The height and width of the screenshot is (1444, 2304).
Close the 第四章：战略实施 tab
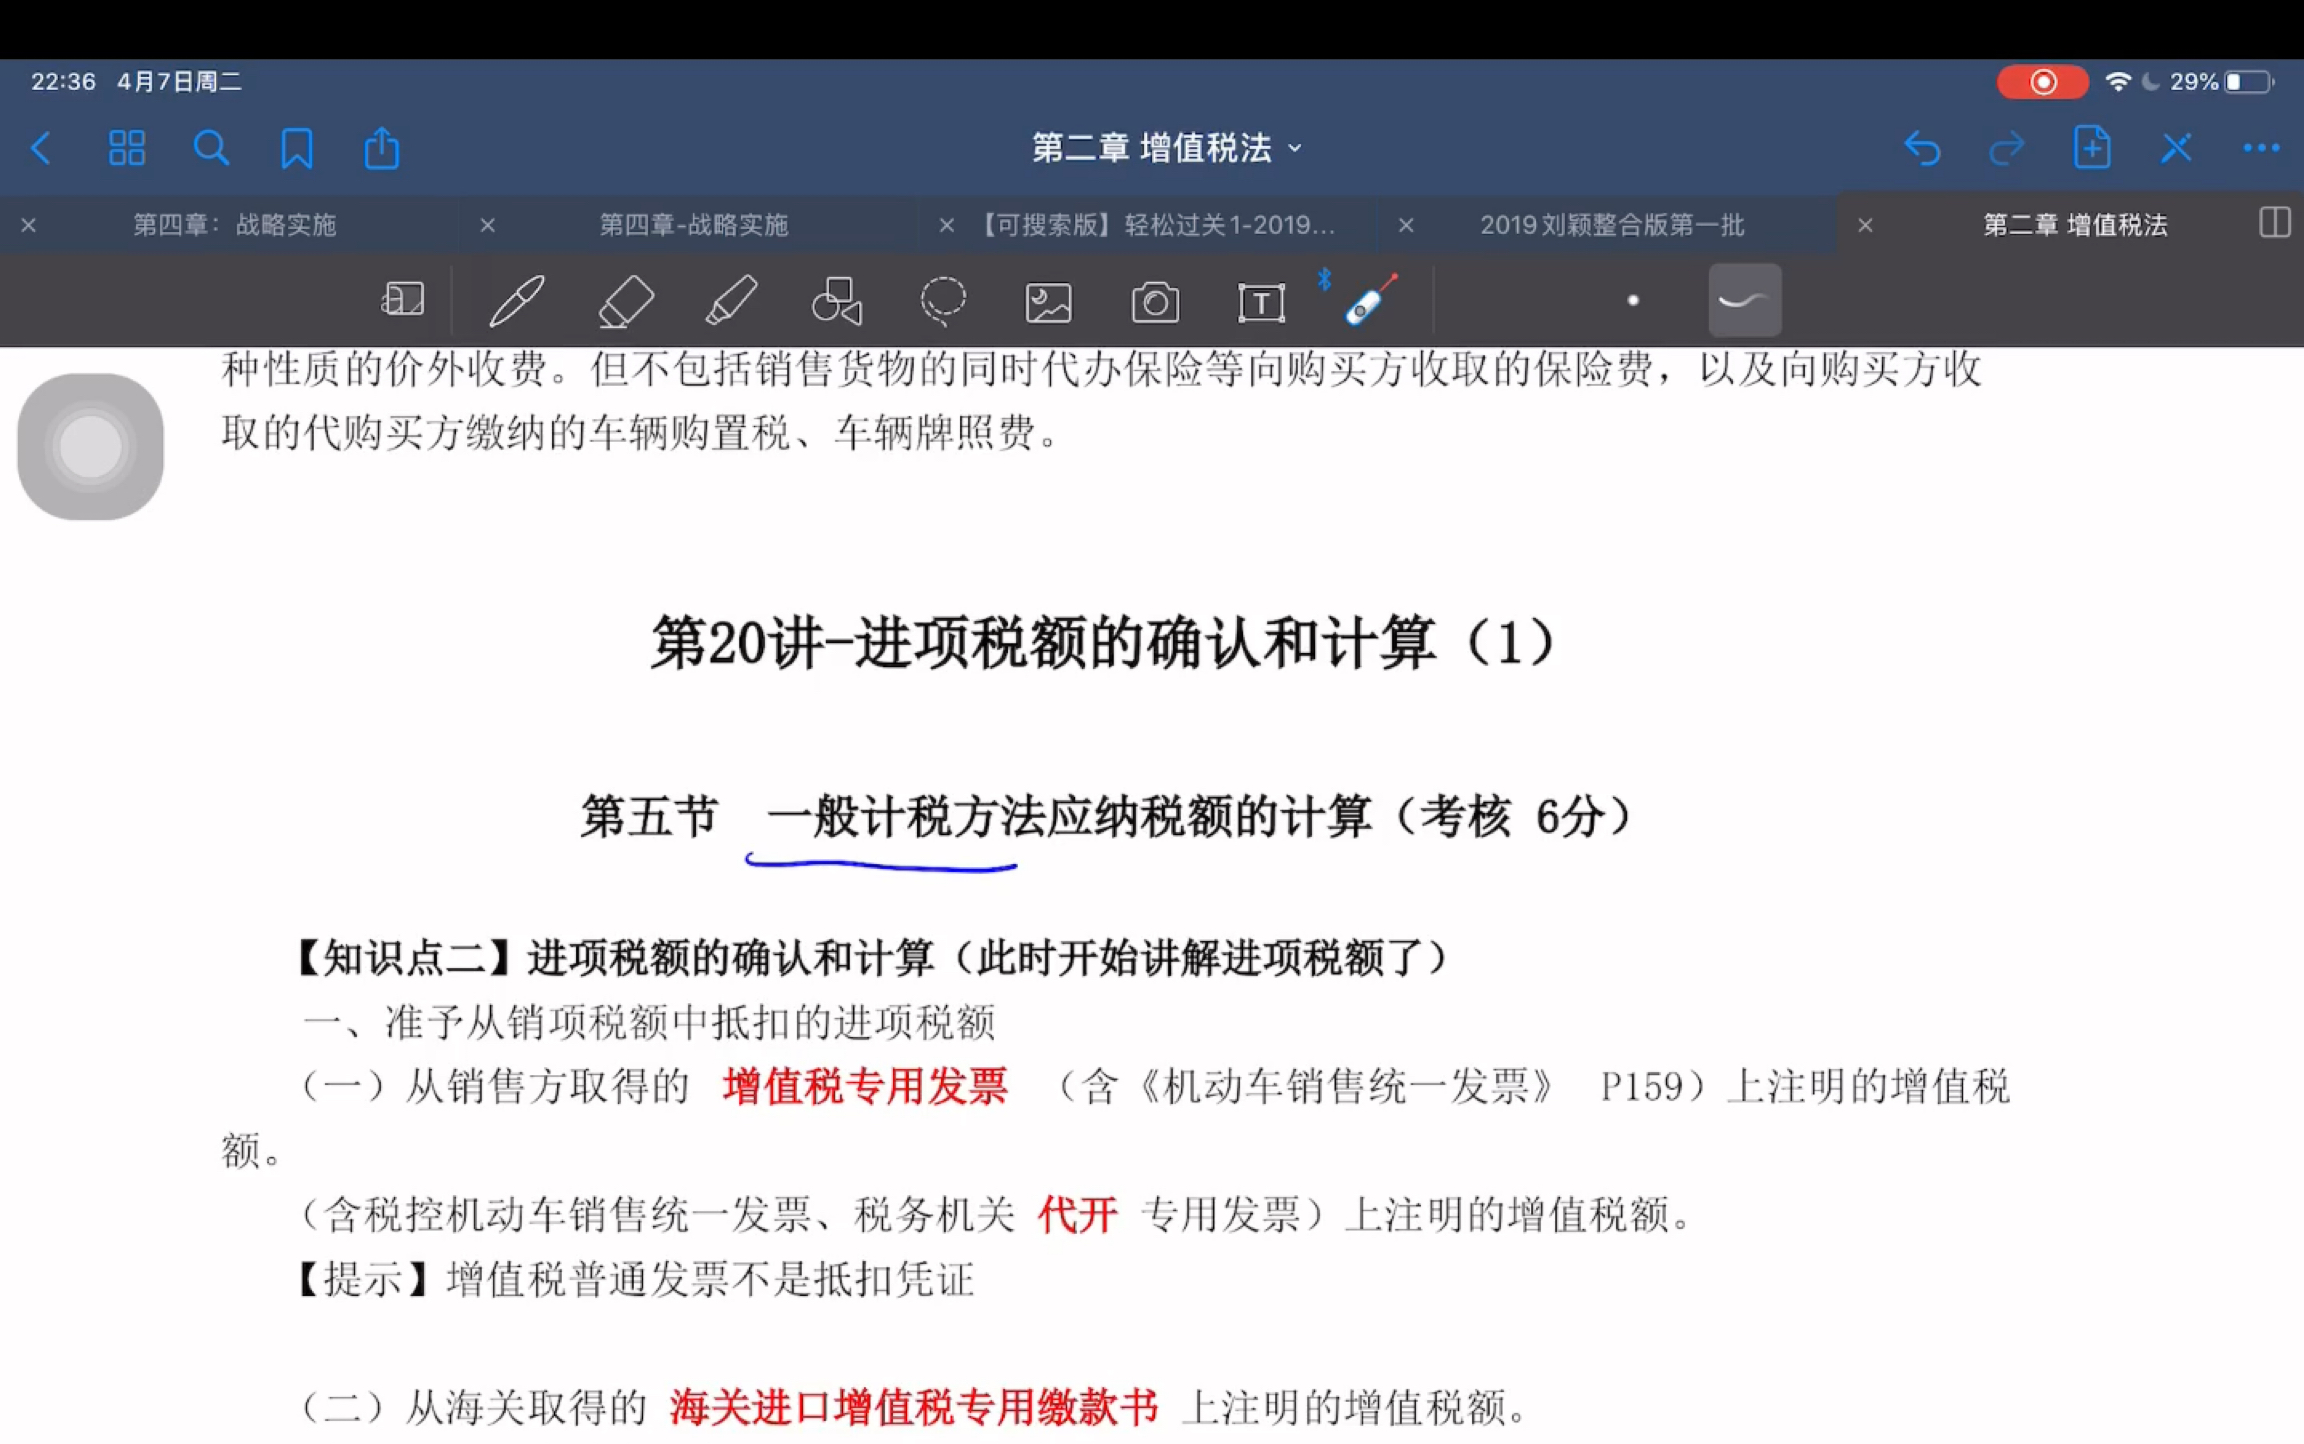(x=29, y=226)
